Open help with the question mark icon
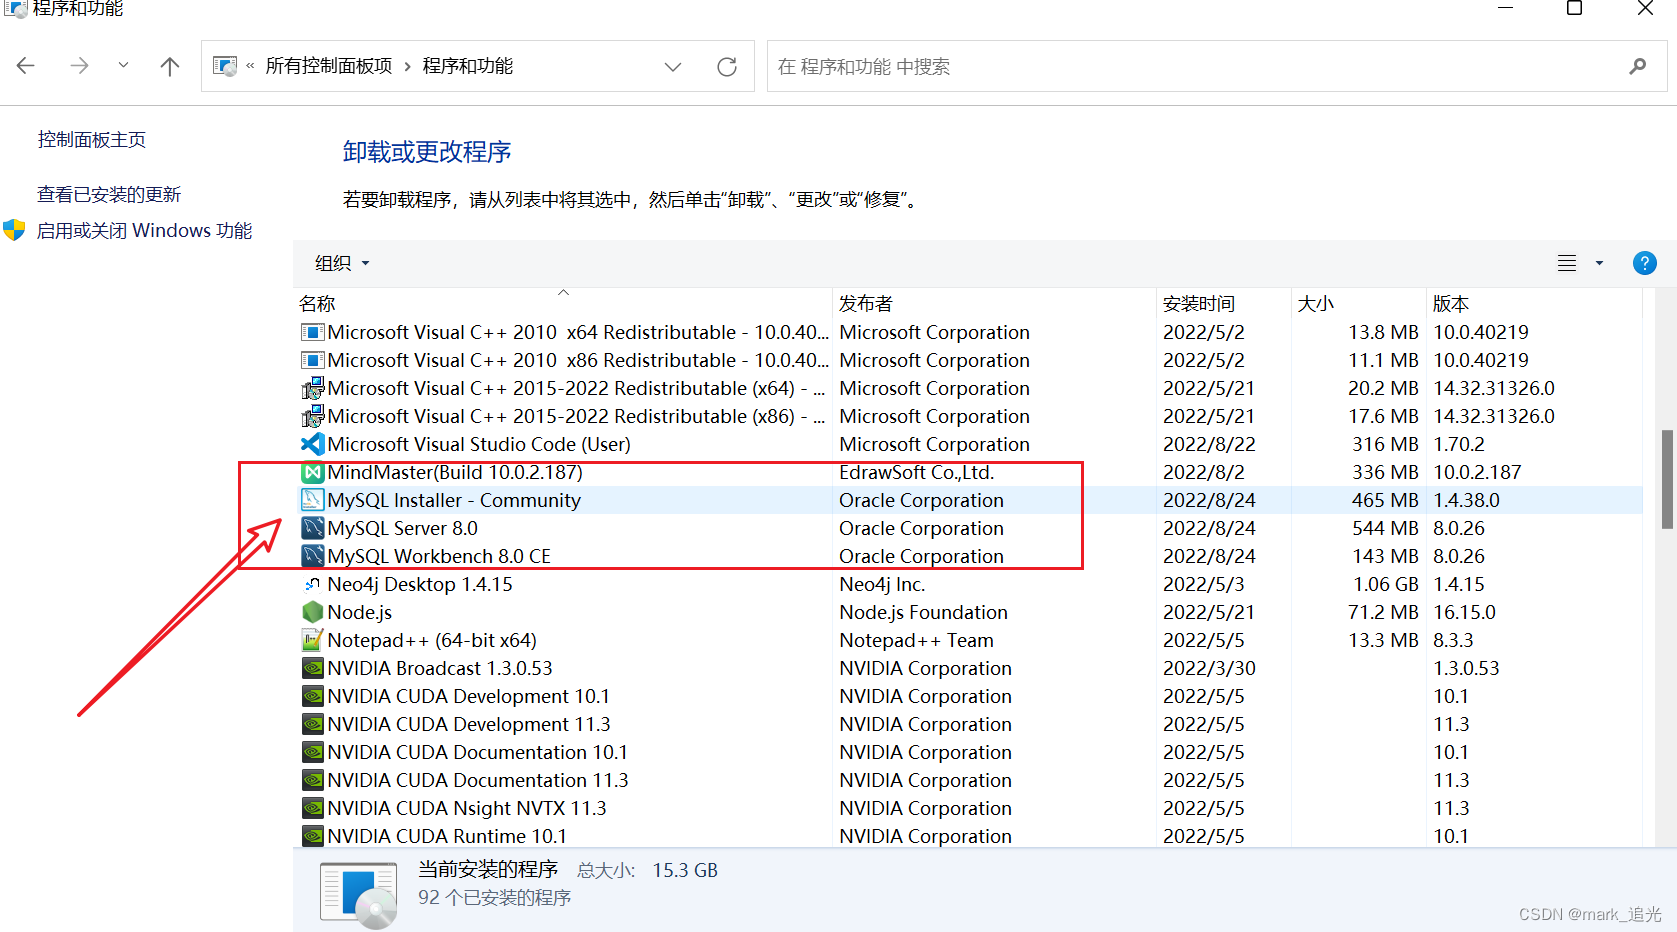 [1645, 263]
